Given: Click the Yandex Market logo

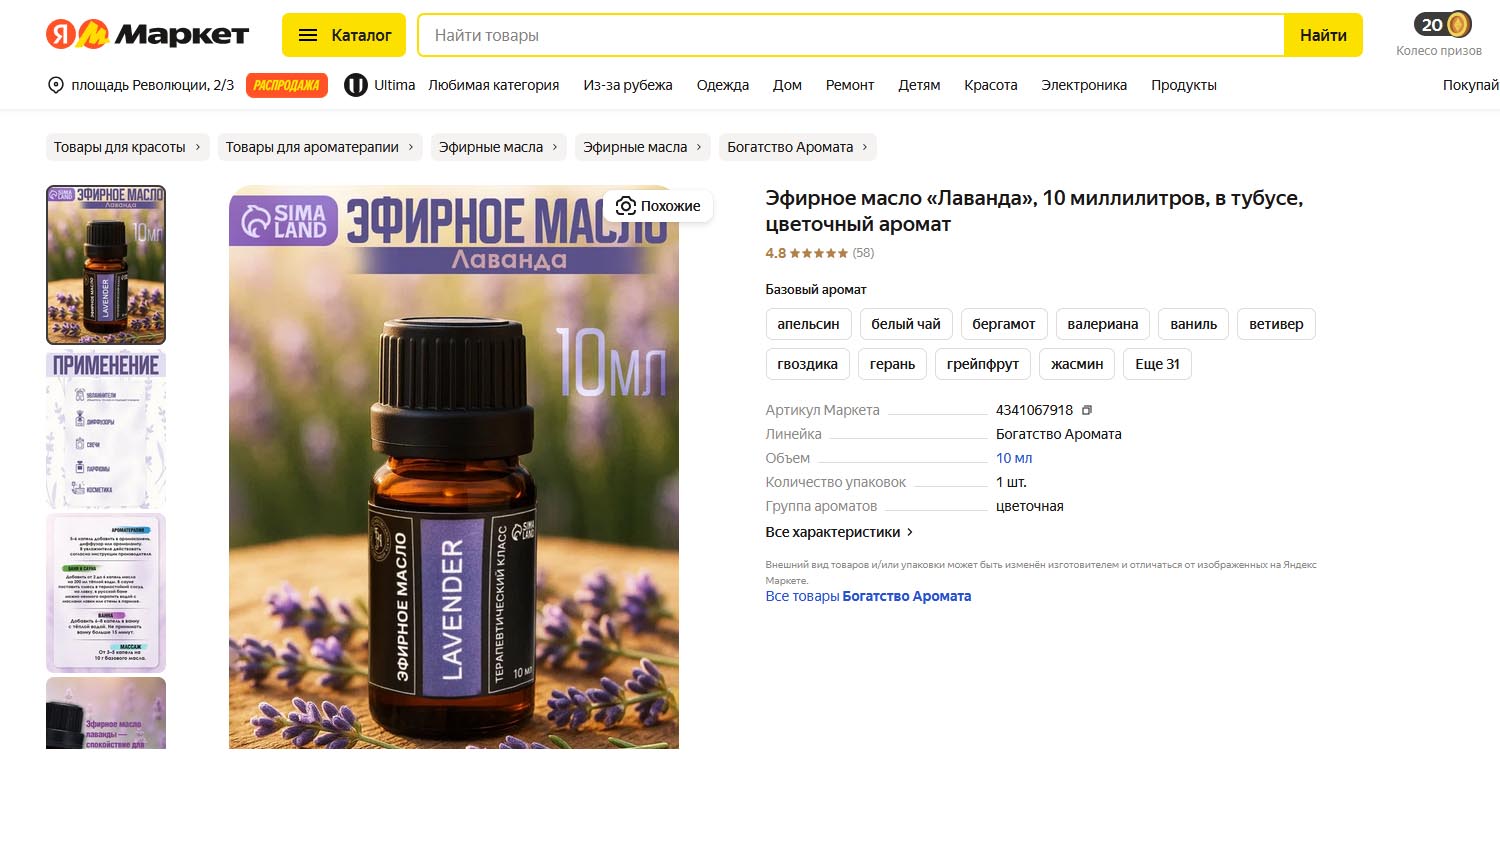Looking at the screenshot, I should (147, 34).
